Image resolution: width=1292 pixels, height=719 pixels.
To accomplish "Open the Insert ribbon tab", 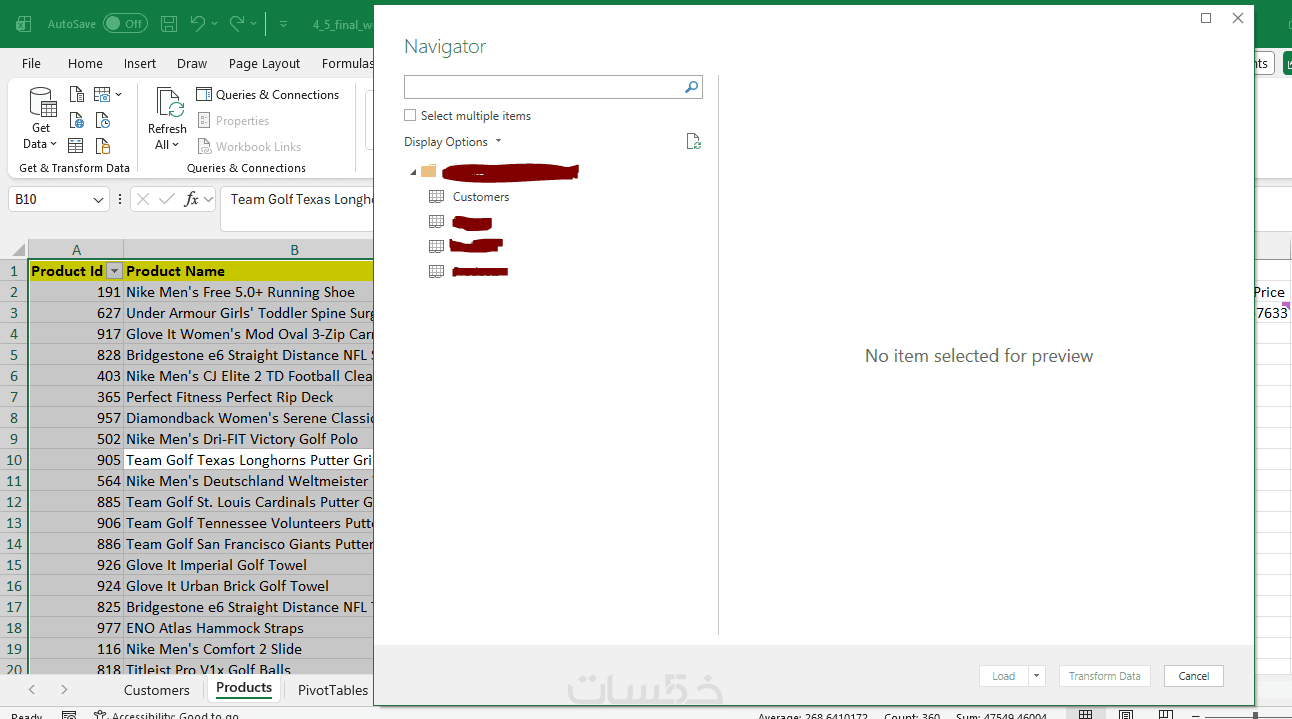I will (x=140, y=63).
